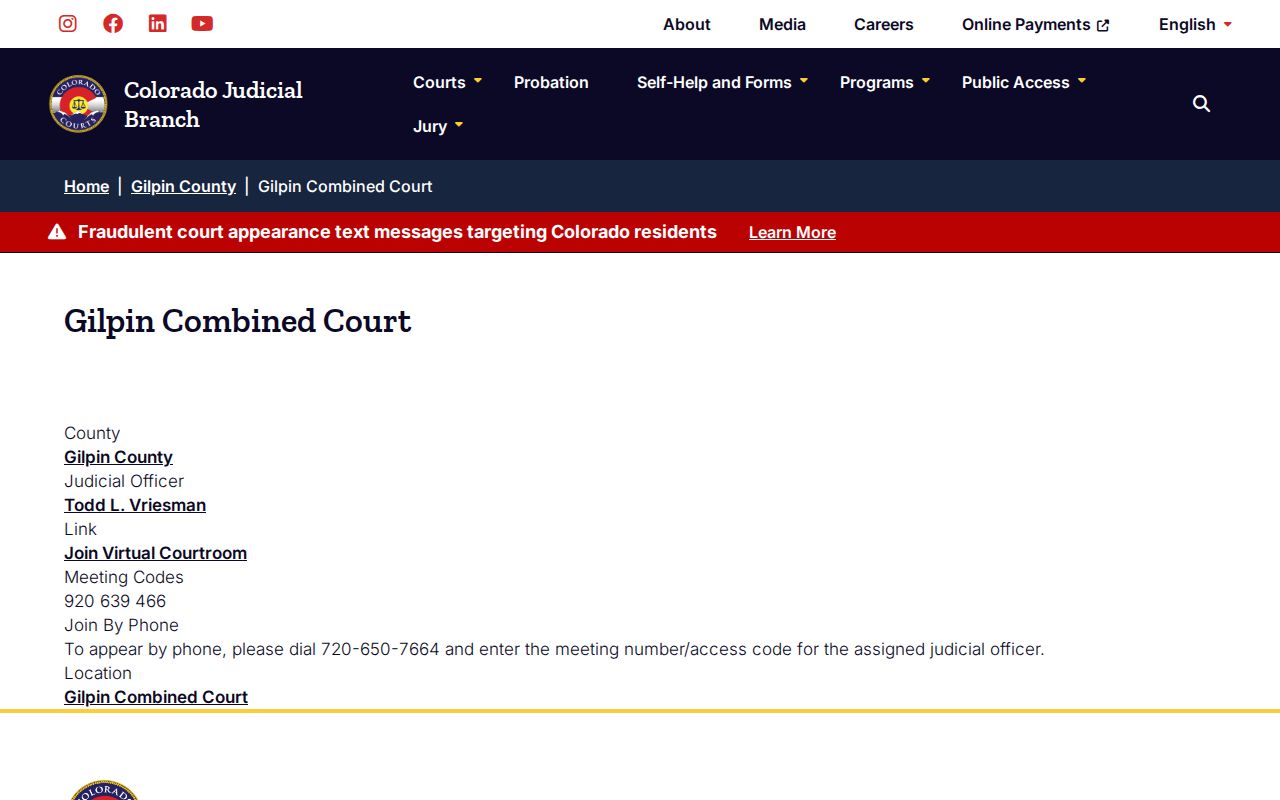The image size is (1280, 800).
Task: Open the Instagram social icon
Action: pyautogui.click(x=68, y=24)
